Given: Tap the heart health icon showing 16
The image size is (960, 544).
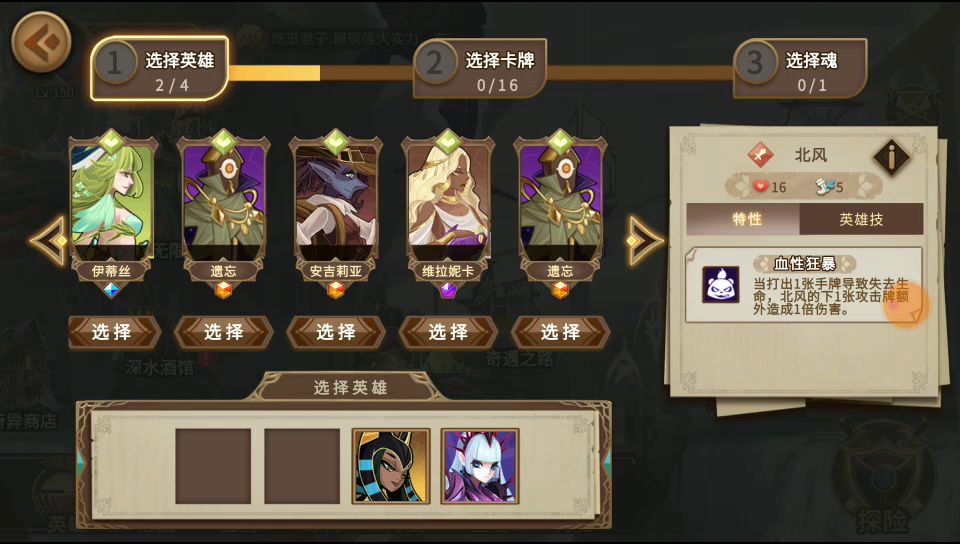Looking at the screenshot, I should click(760, 186).
